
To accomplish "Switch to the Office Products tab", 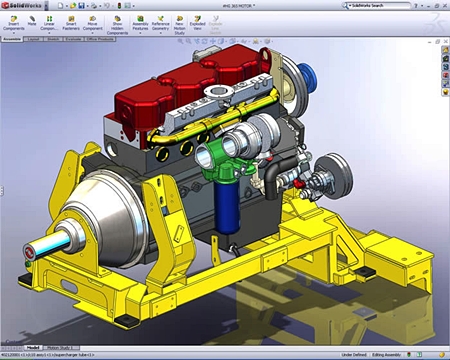I will 100,39.
